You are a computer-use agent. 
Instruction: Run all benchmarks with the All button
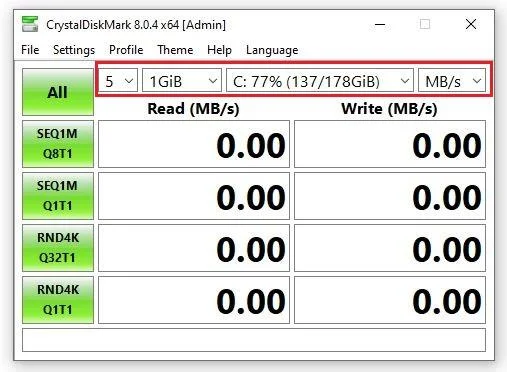58,92
